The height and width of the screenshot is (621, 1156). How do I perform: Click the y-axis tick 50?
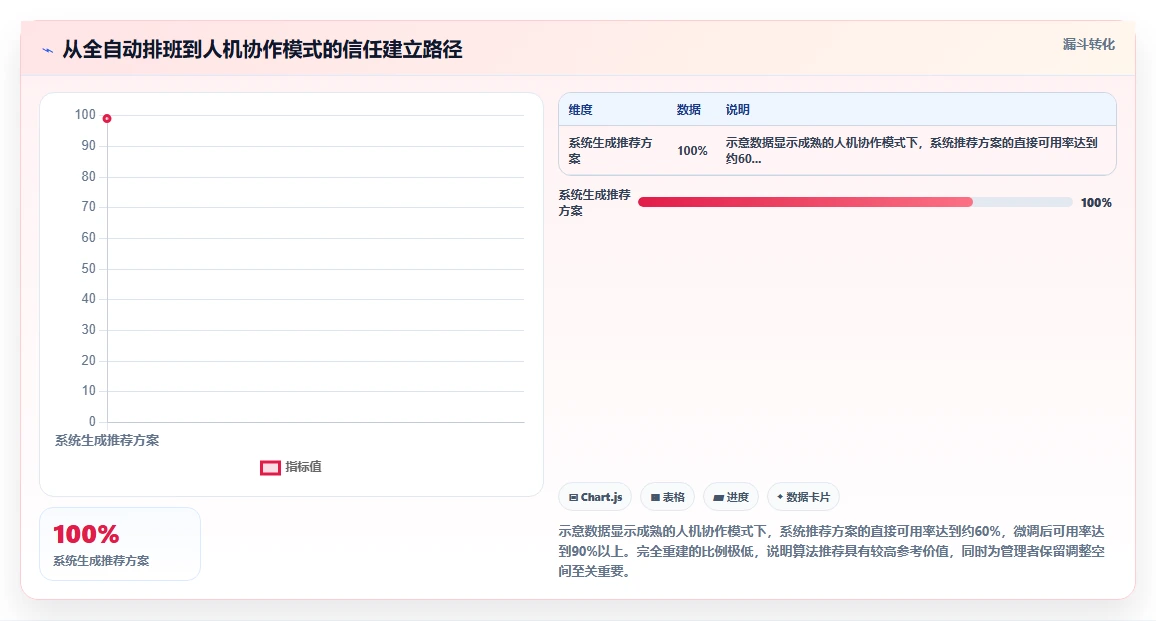coord(88,268)
